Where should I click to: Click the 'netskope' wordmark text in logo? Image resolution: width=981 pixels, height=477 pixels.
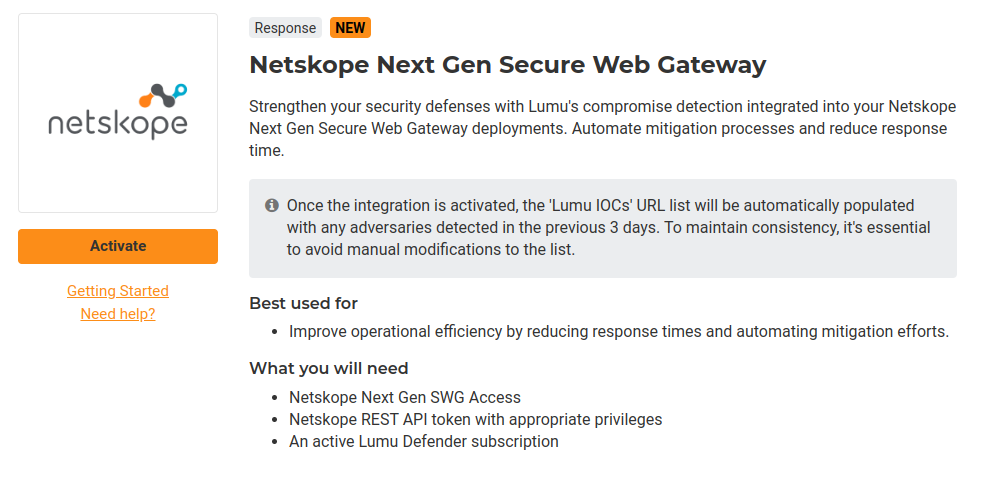point(117,124)
